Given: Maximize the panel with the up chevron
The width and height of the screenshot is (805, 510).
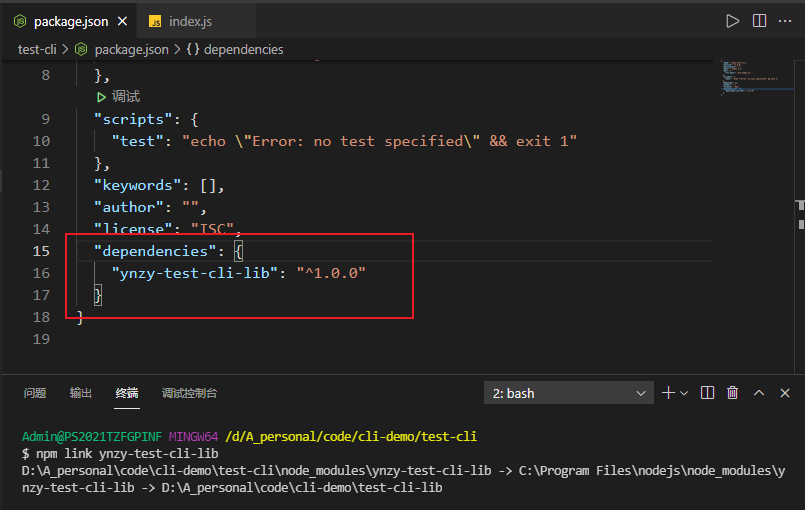Looking at the screenshot, I should click(759, 393).
